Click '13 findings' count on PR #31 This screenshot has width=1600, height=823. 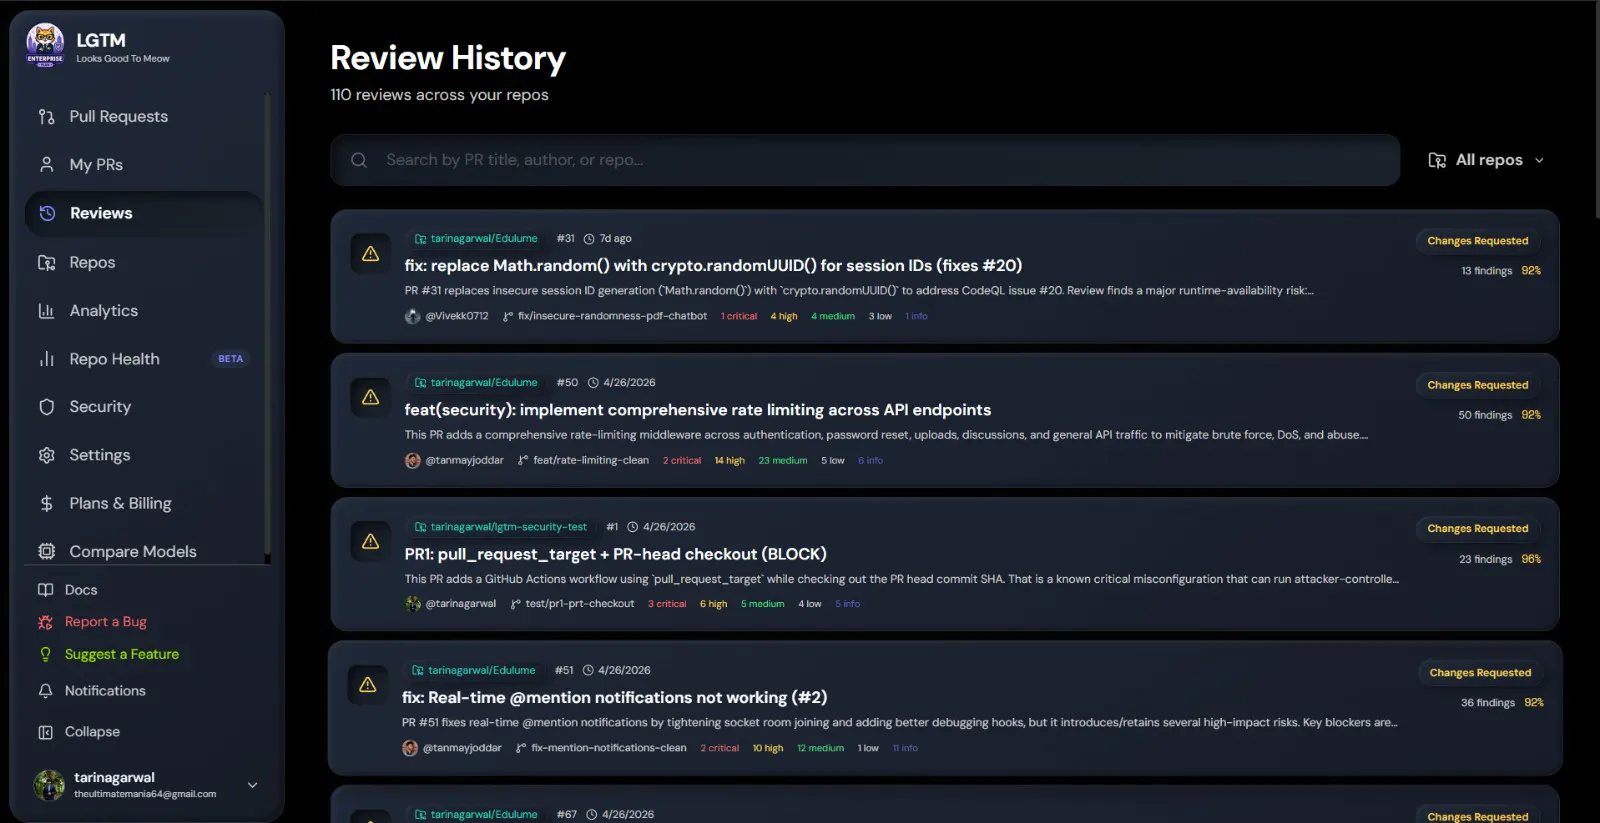(1486, 271)
